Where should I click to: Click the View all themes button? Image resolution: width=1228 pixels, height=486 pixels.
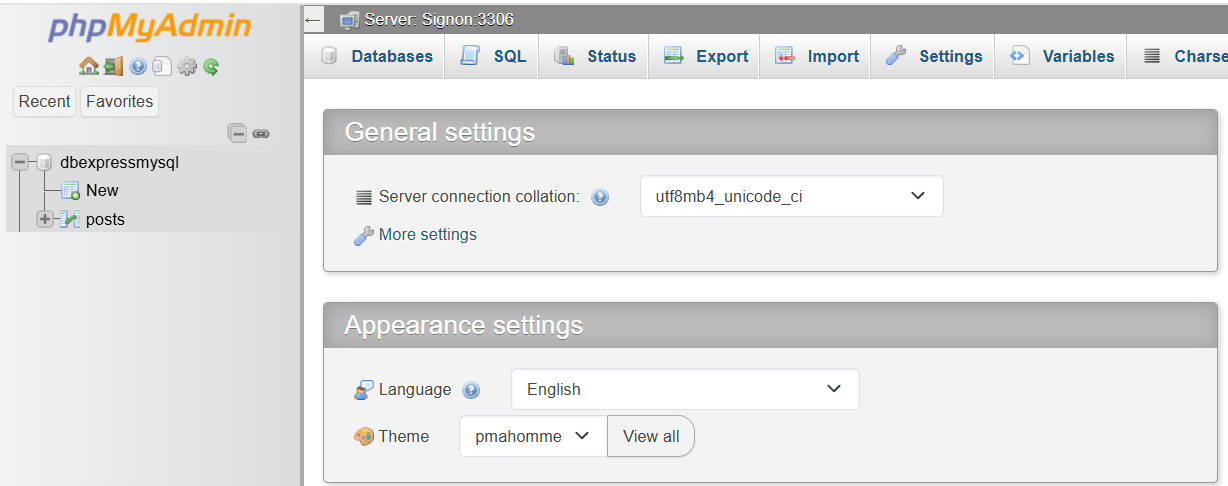coord(651,436)
